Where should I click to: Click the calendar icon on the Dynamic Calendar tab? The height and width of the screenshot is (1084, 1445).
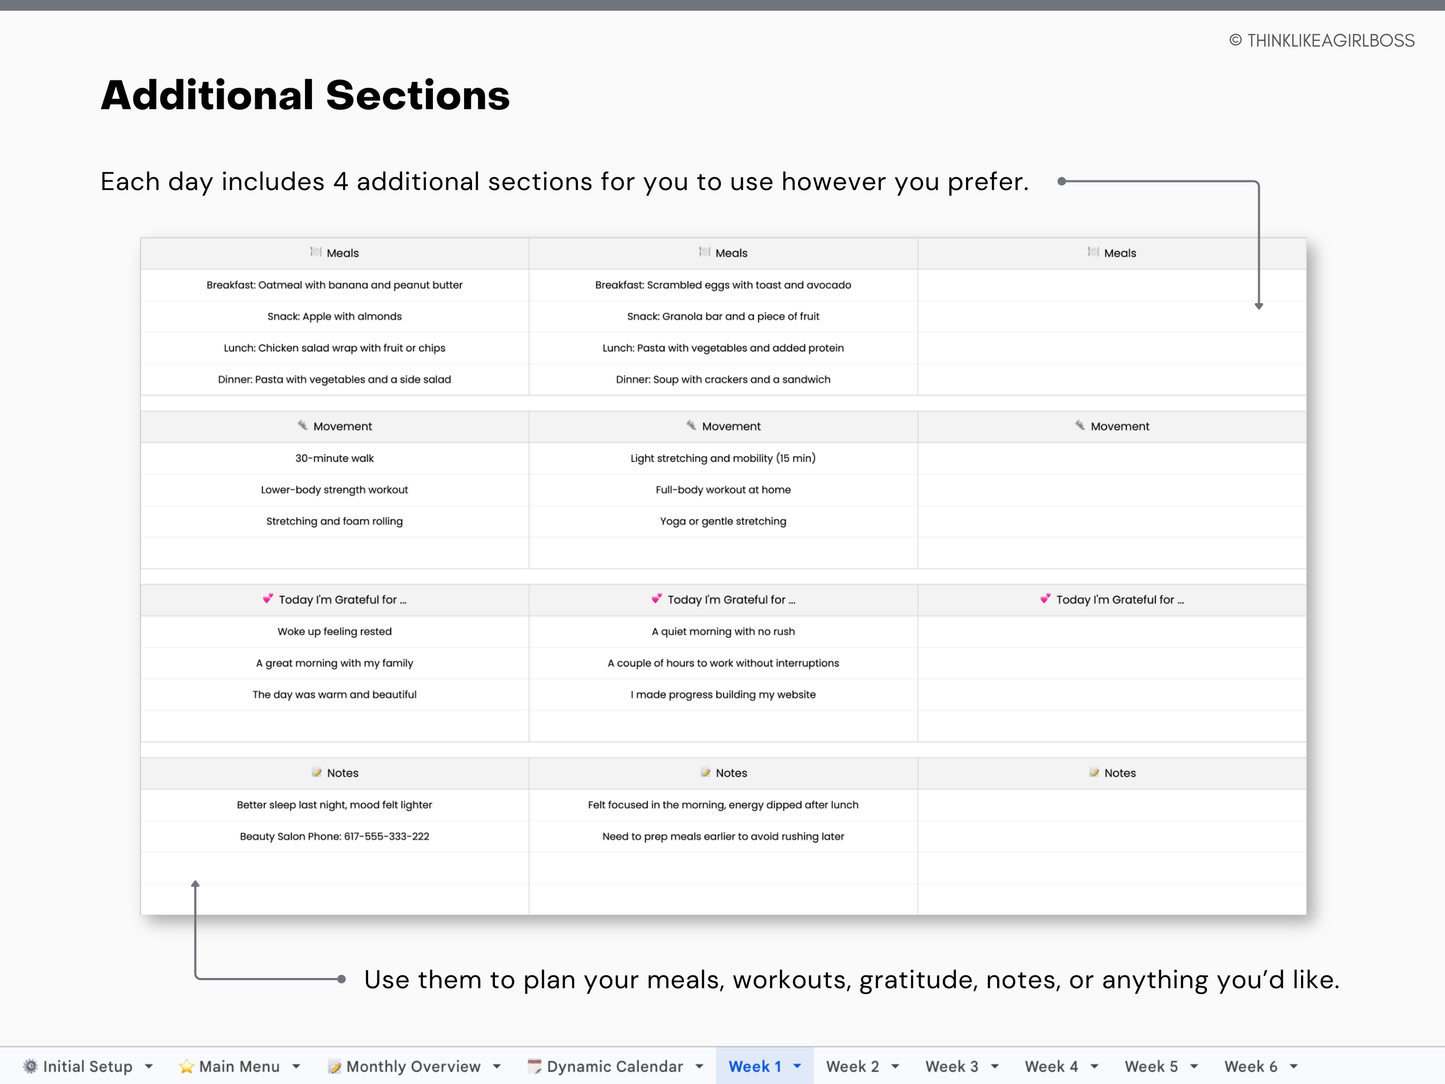coord(536,1066)
